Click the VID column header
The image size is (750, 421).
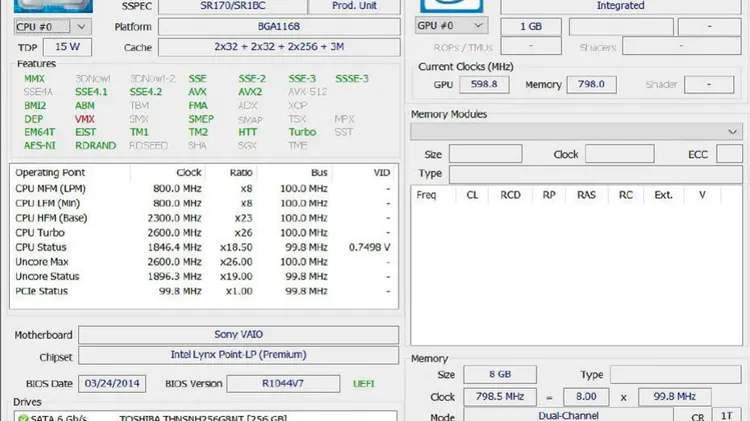point(382,173)
